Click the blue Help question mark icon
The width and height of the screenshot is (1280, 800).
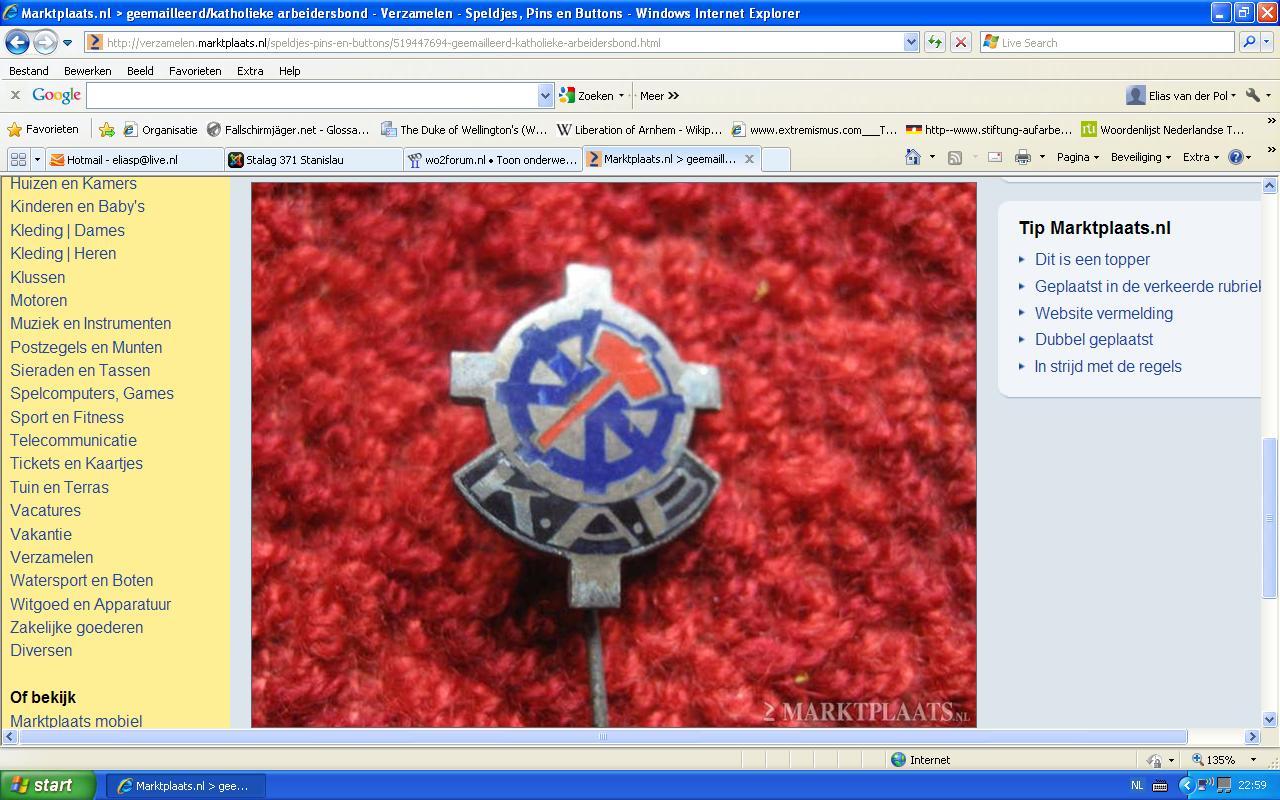point(1235,157)
